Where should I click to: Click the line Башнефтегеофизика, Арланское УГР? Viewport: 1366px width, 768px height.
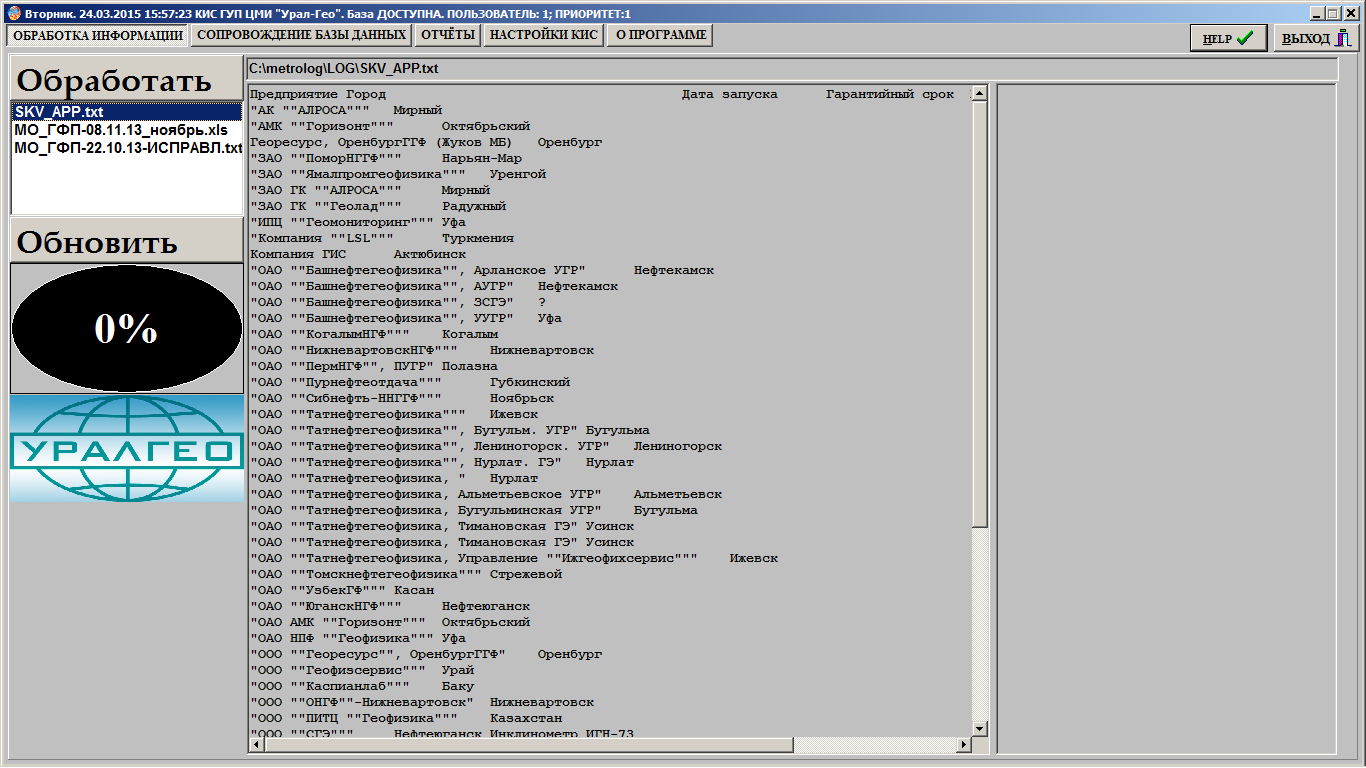pos(481,270)
